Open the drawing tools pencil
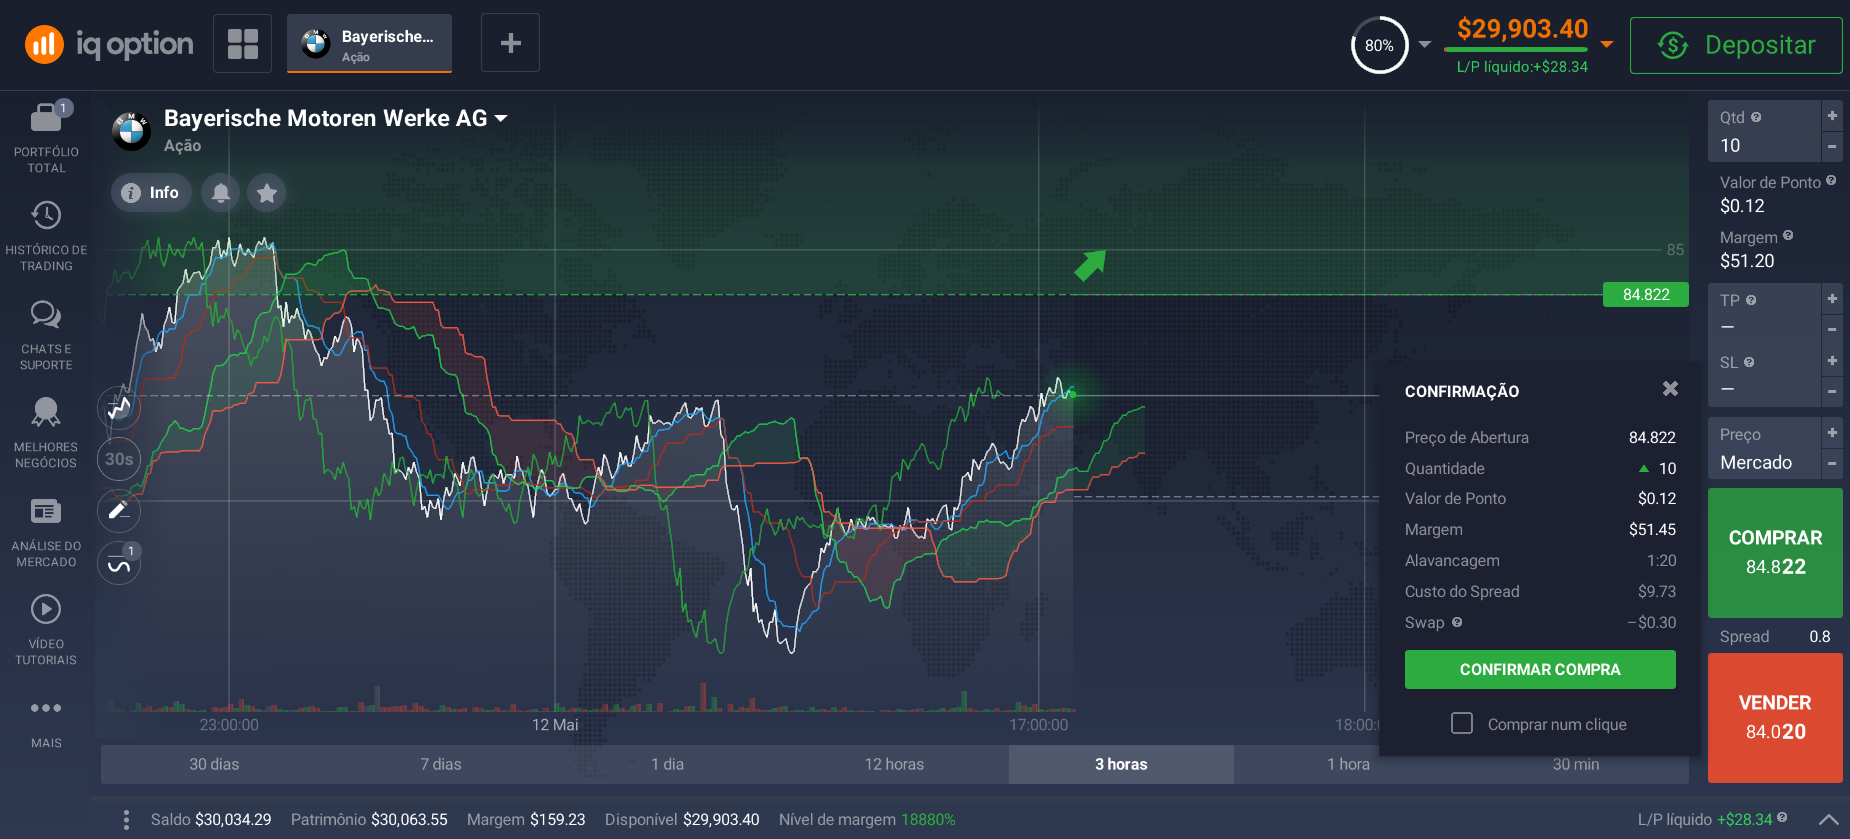 tap(119, 511)
